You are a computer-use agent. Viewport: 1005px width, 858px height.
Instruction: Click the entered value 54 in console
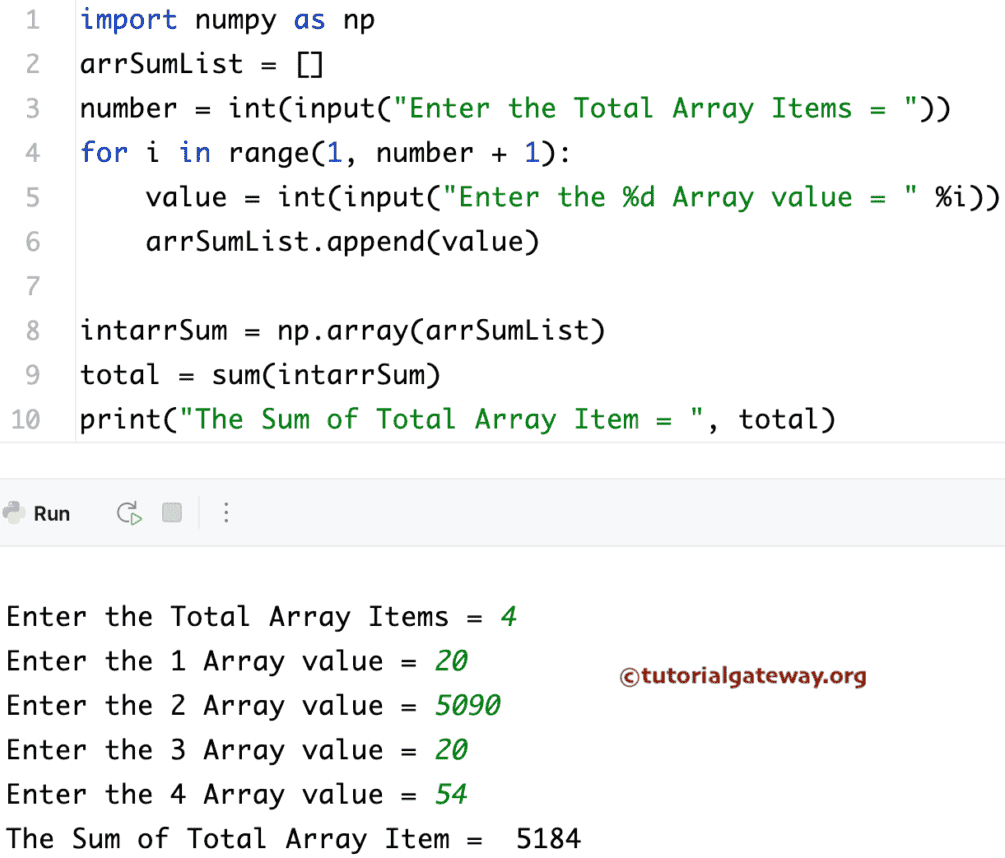(x=450, y=793)
